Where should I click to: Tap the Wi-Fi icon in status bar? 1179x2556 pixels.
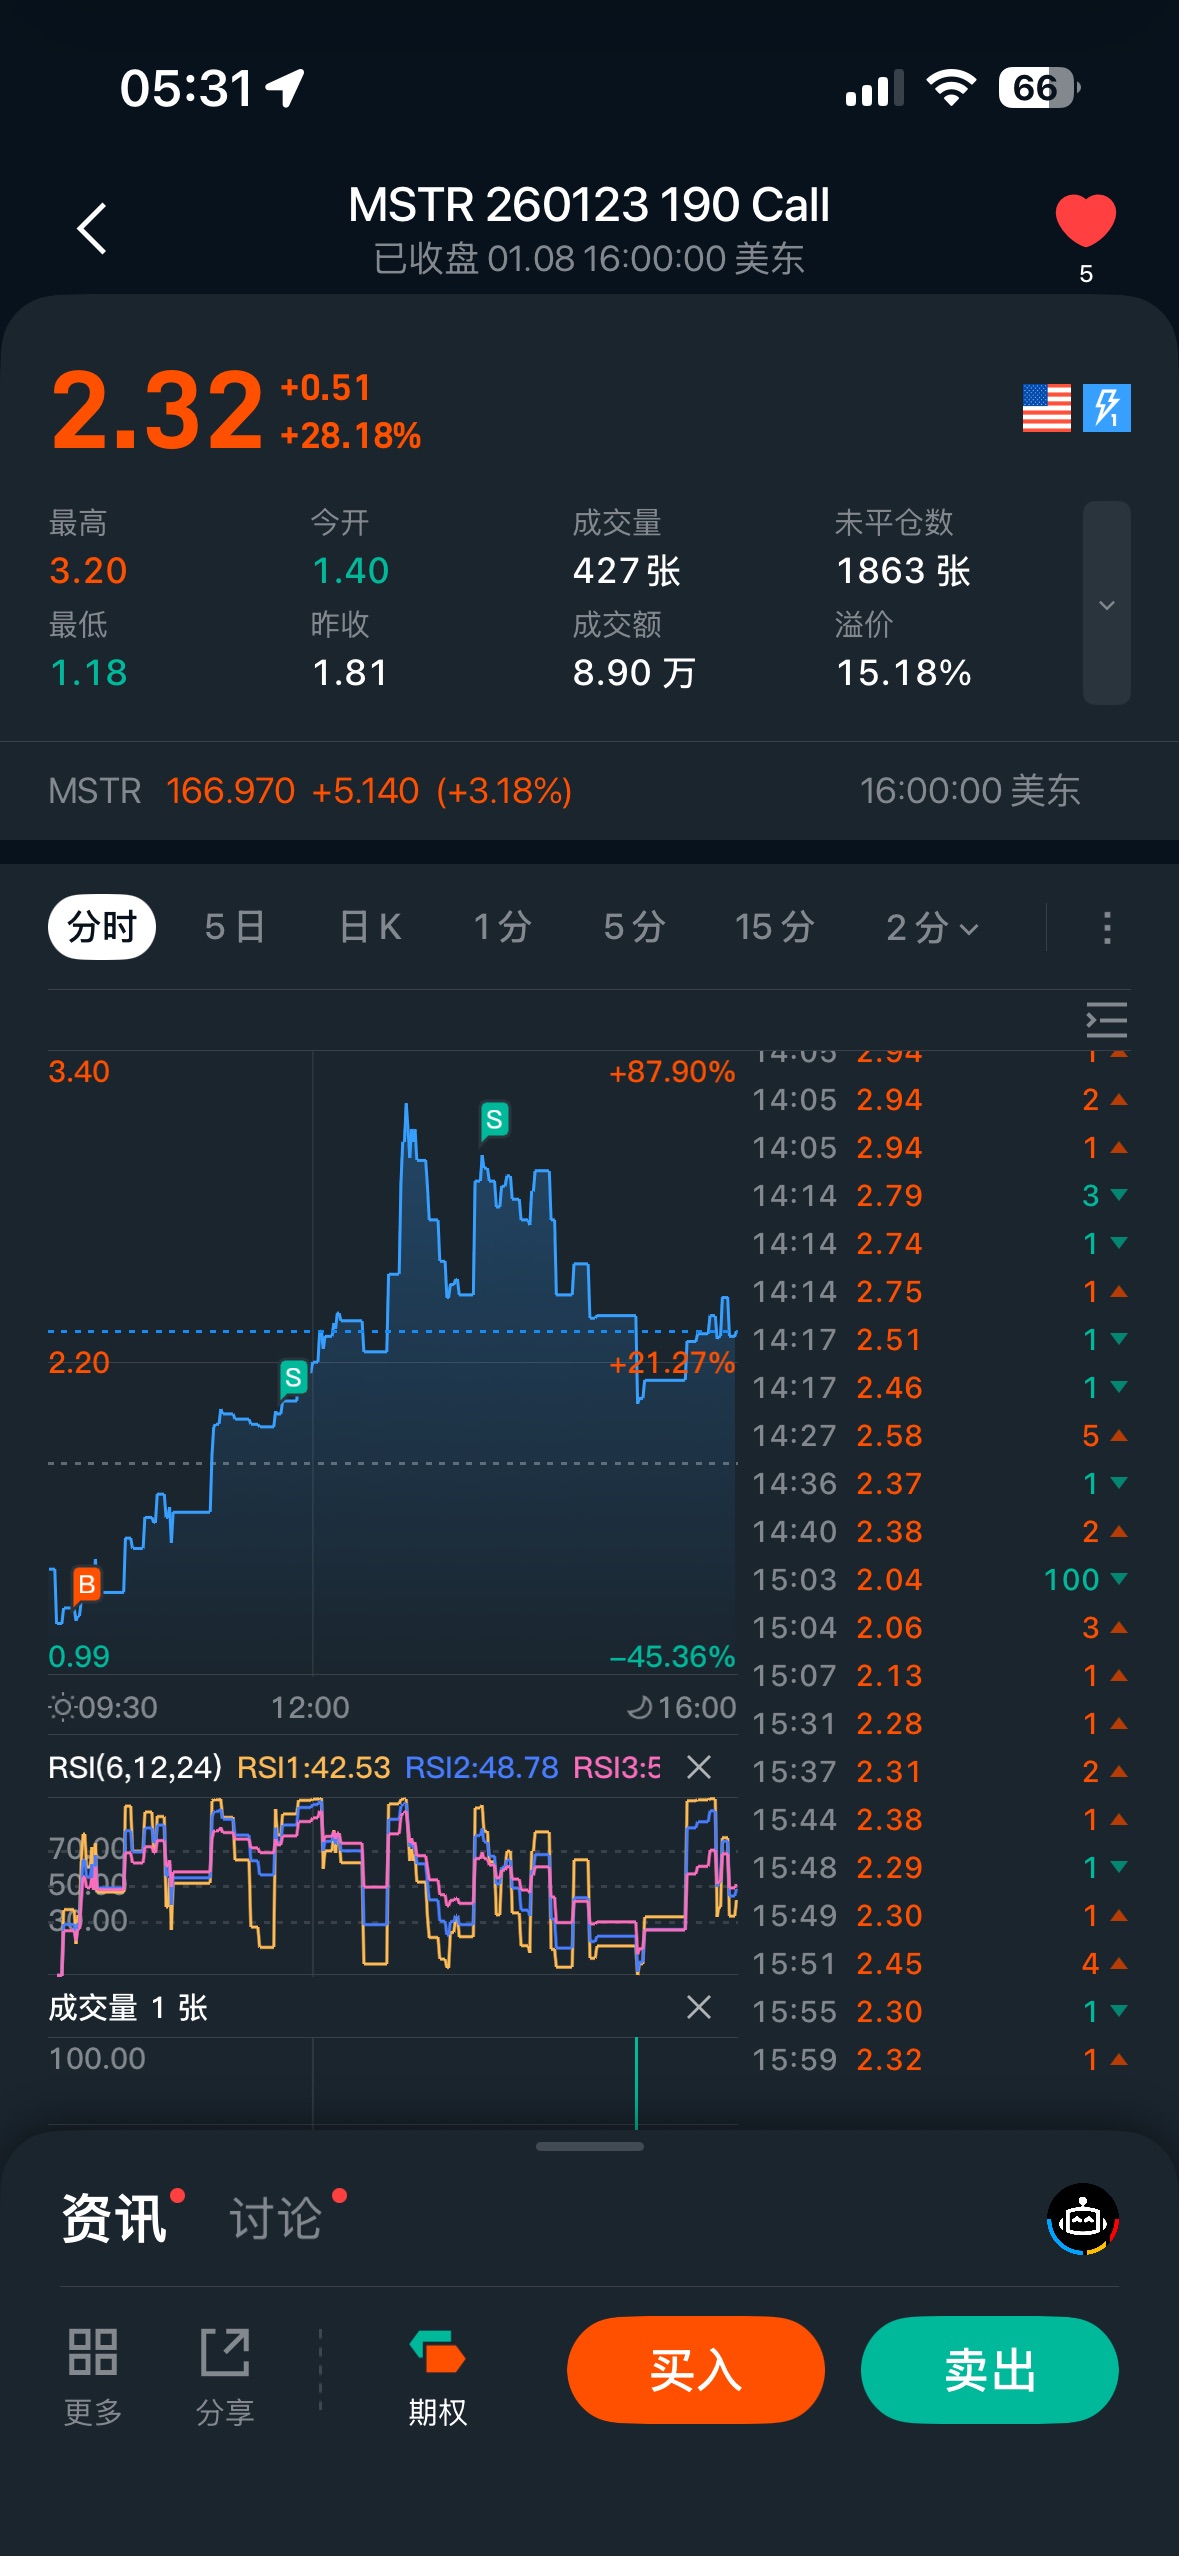(951, 88)
